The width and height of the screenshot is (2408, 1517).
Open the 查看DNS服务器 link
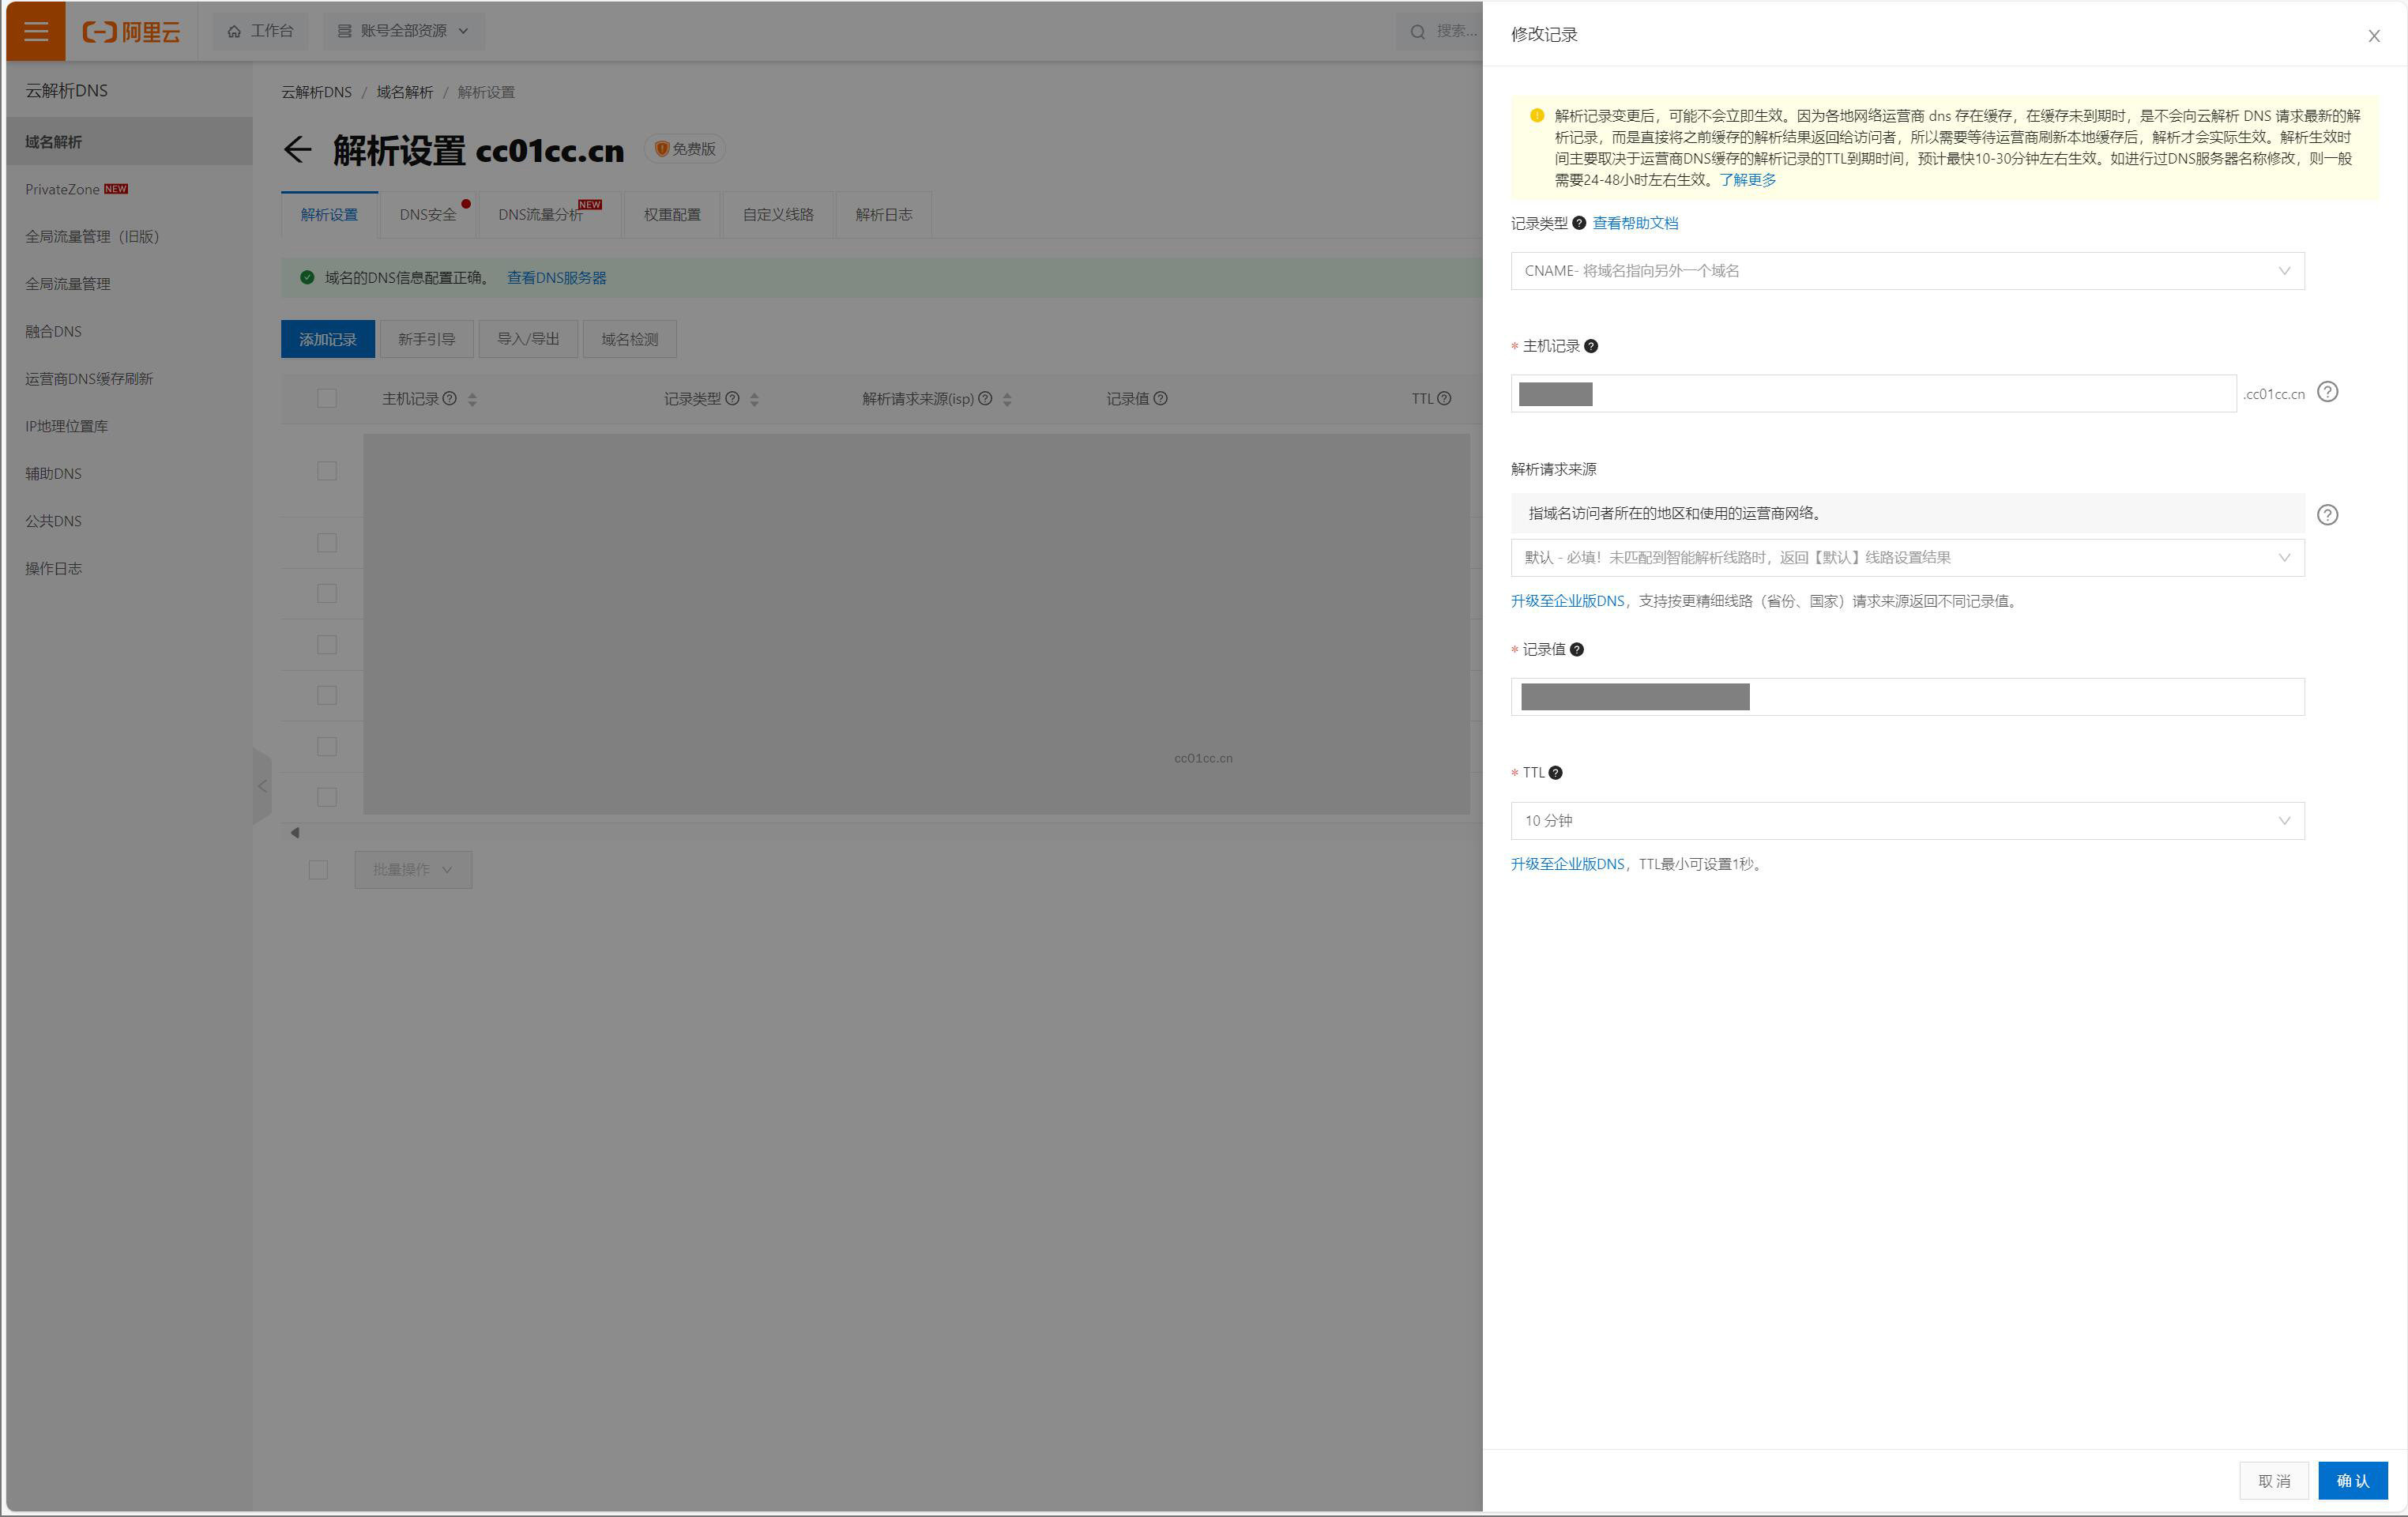[x=556, y=278]
